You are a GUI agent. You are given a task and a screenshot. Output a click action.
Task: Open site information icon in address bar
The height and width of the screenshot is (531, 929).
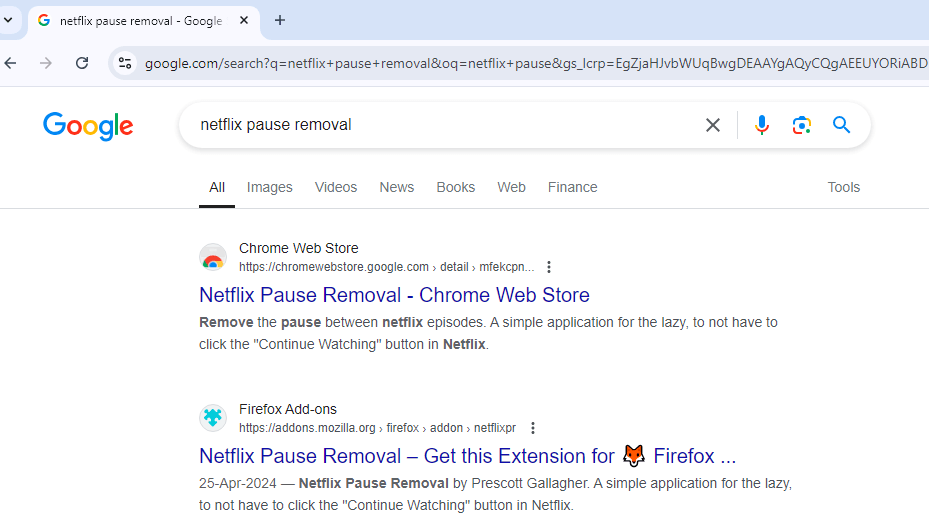124,63
